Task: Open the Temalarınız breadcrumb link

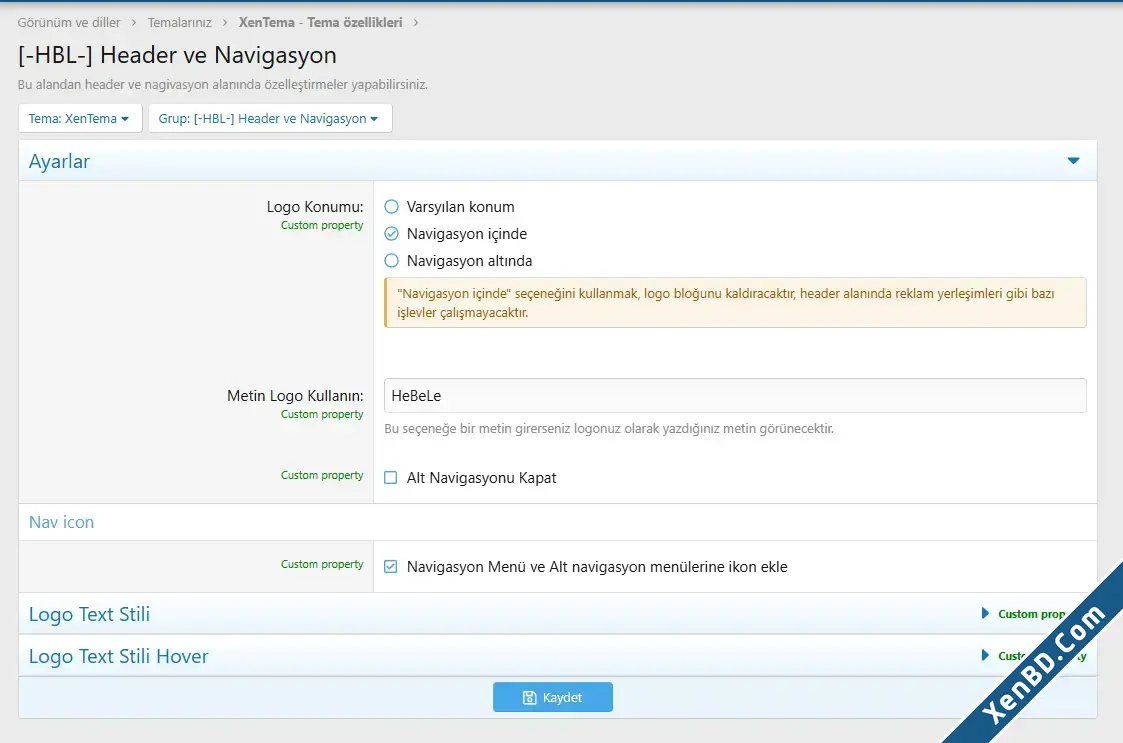Action: [180, 22]
